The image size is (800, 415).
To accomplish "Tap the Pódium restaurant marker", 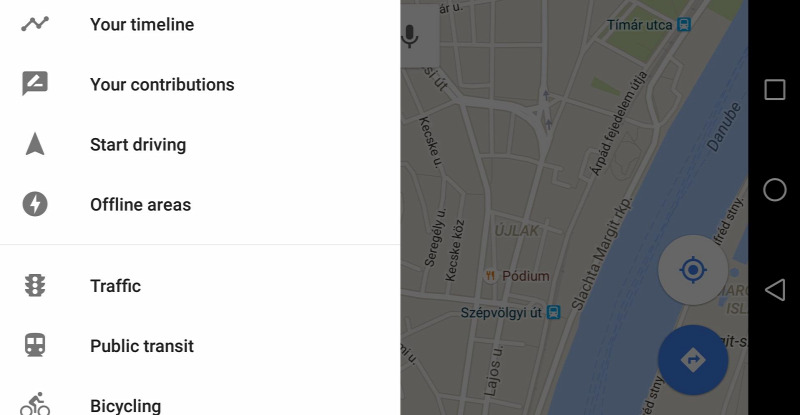I will 517,276.
